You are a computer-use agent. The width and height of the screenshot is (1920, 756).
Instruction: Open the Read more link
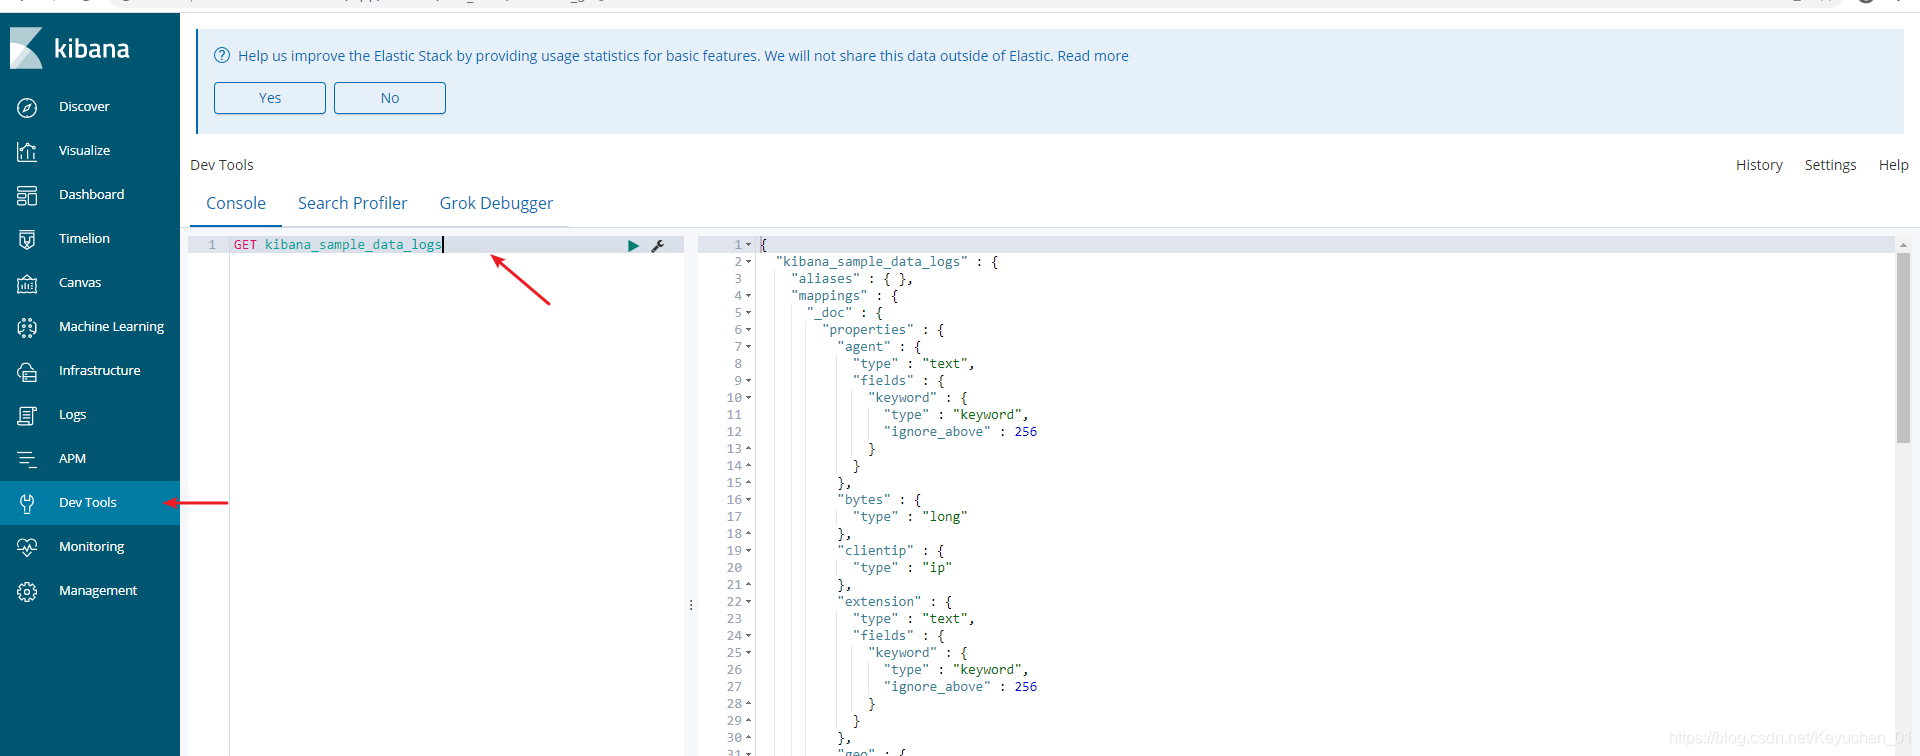tap(1093, 56)
